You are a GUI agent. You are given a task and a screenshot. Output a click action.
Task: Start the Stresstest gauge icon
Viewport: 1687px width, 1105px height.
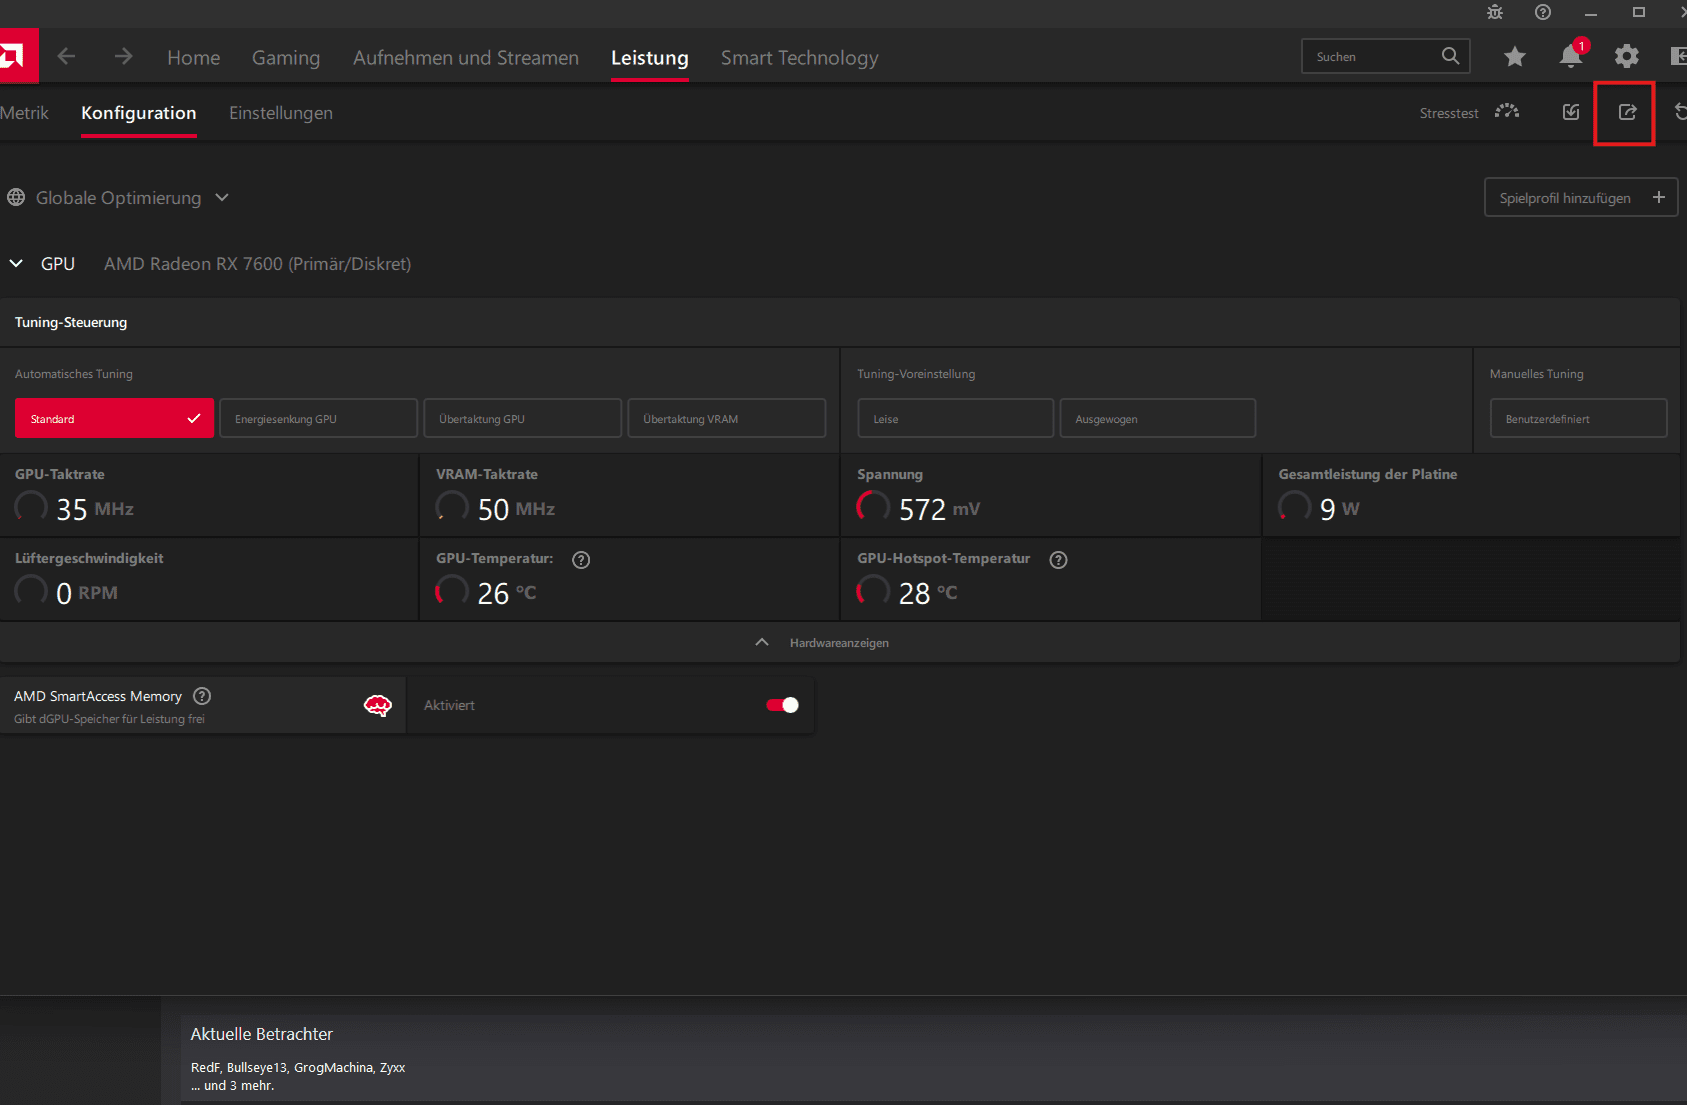click(x=1507, y=112)
